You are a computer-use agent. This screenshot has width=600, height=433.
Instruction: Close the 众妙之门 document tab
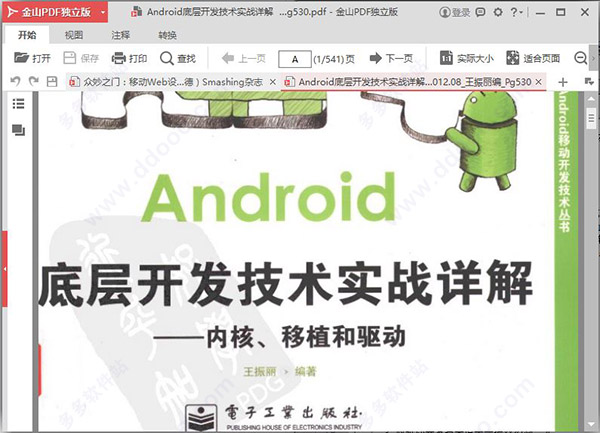tap(272, 82)
